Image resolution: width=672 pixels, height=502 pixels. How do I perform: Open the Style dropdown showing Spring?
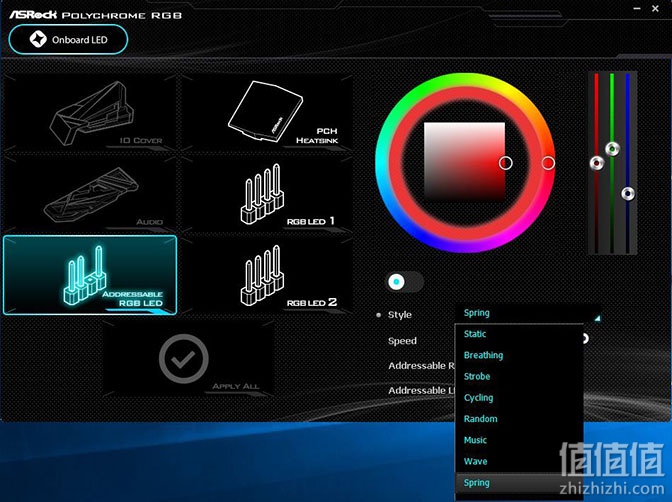tap(528, 314)
